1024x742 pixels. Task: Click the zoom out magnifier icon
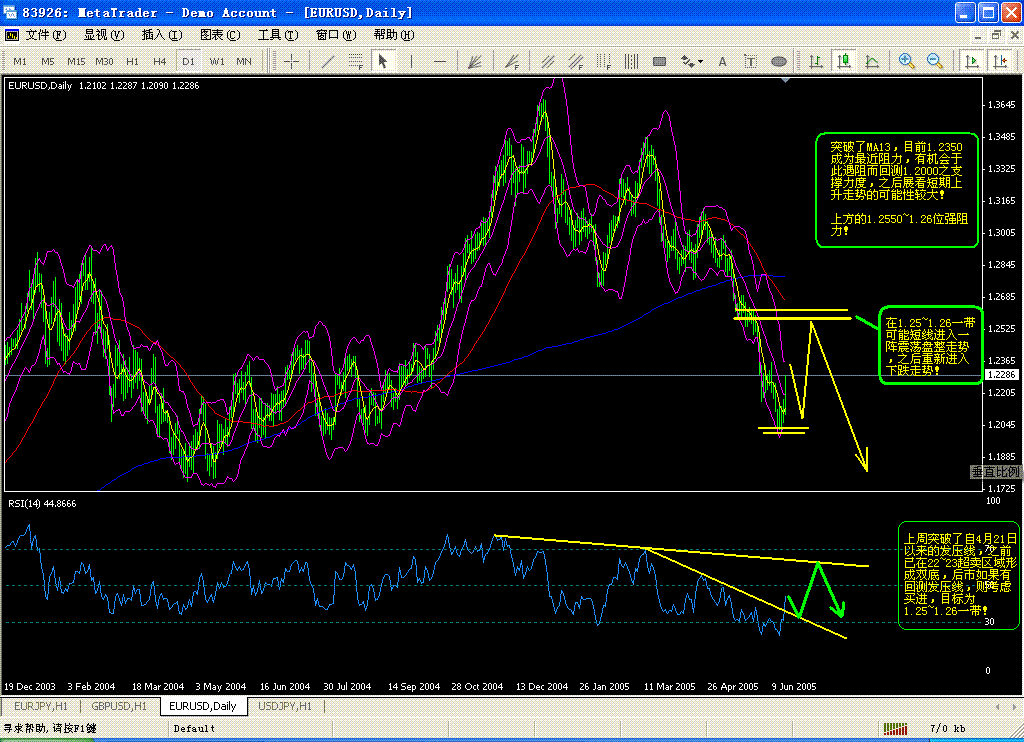935,61
